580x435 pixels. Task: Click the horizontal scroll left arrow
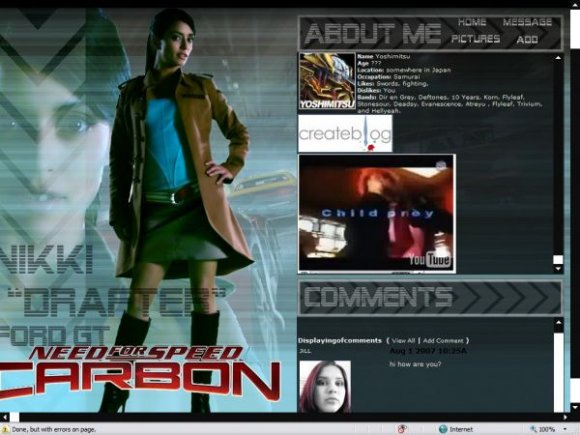[4, 417]
